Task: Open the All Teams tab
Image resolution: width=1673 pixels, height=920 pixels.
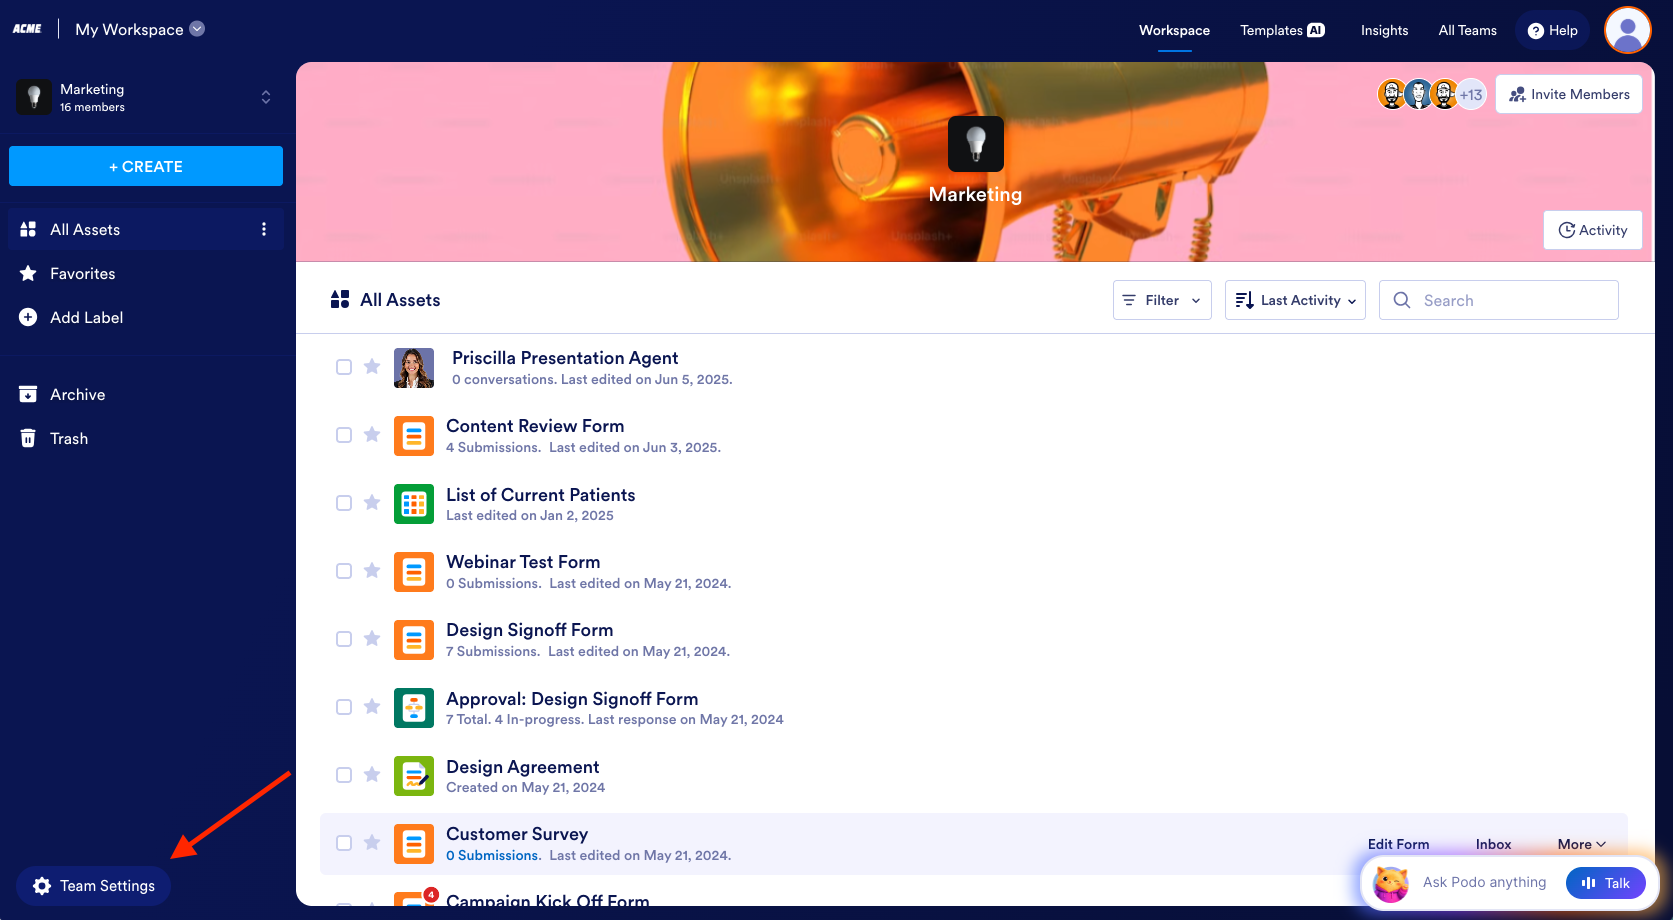Action: coord(1467,30)
